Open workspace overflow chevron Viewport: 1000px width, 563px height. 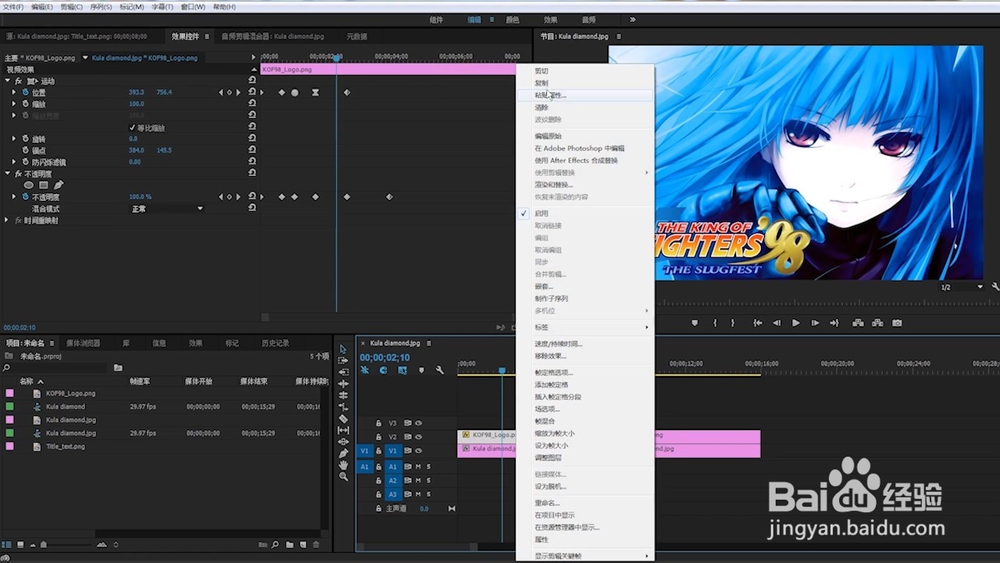tap(633, 20)
